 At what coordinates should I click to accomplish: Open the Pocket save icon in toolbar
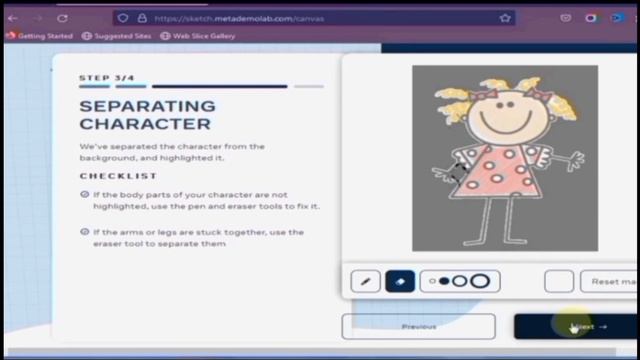565,18
